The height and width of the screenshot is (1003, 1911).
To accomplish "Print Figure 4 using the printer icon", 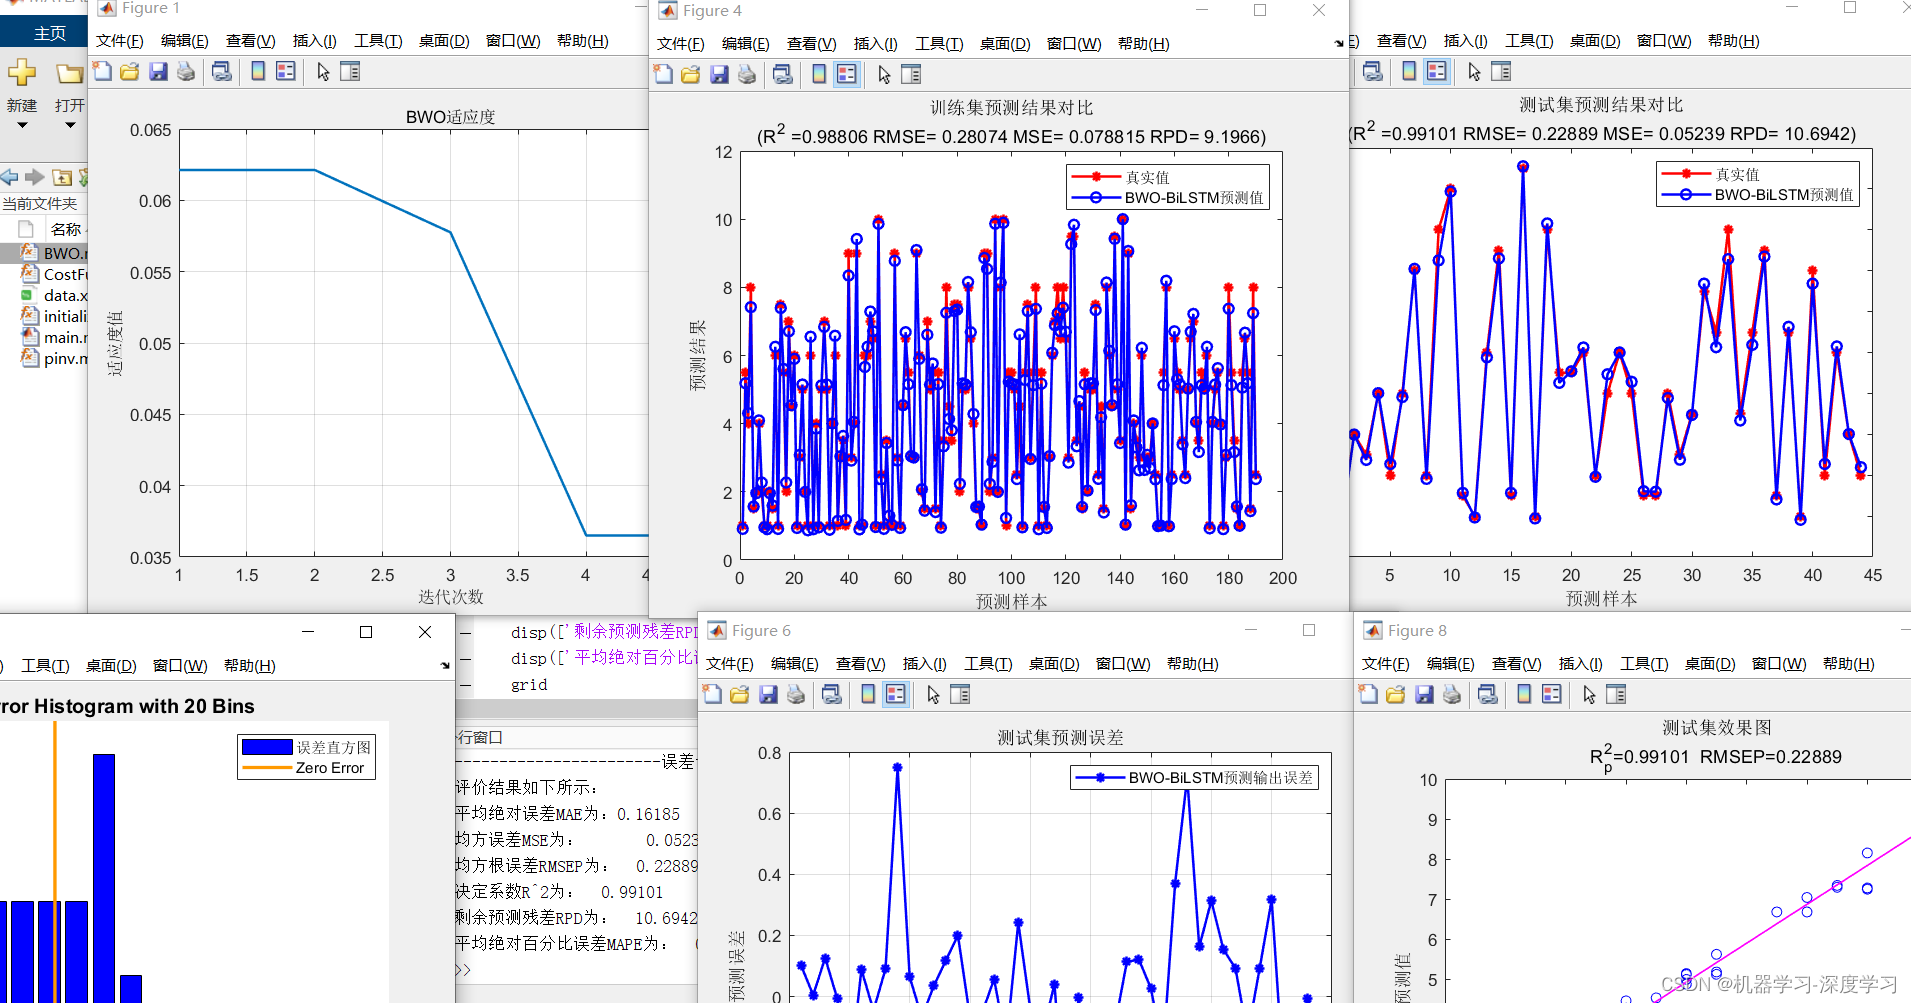I will click(x=747, y=74).
